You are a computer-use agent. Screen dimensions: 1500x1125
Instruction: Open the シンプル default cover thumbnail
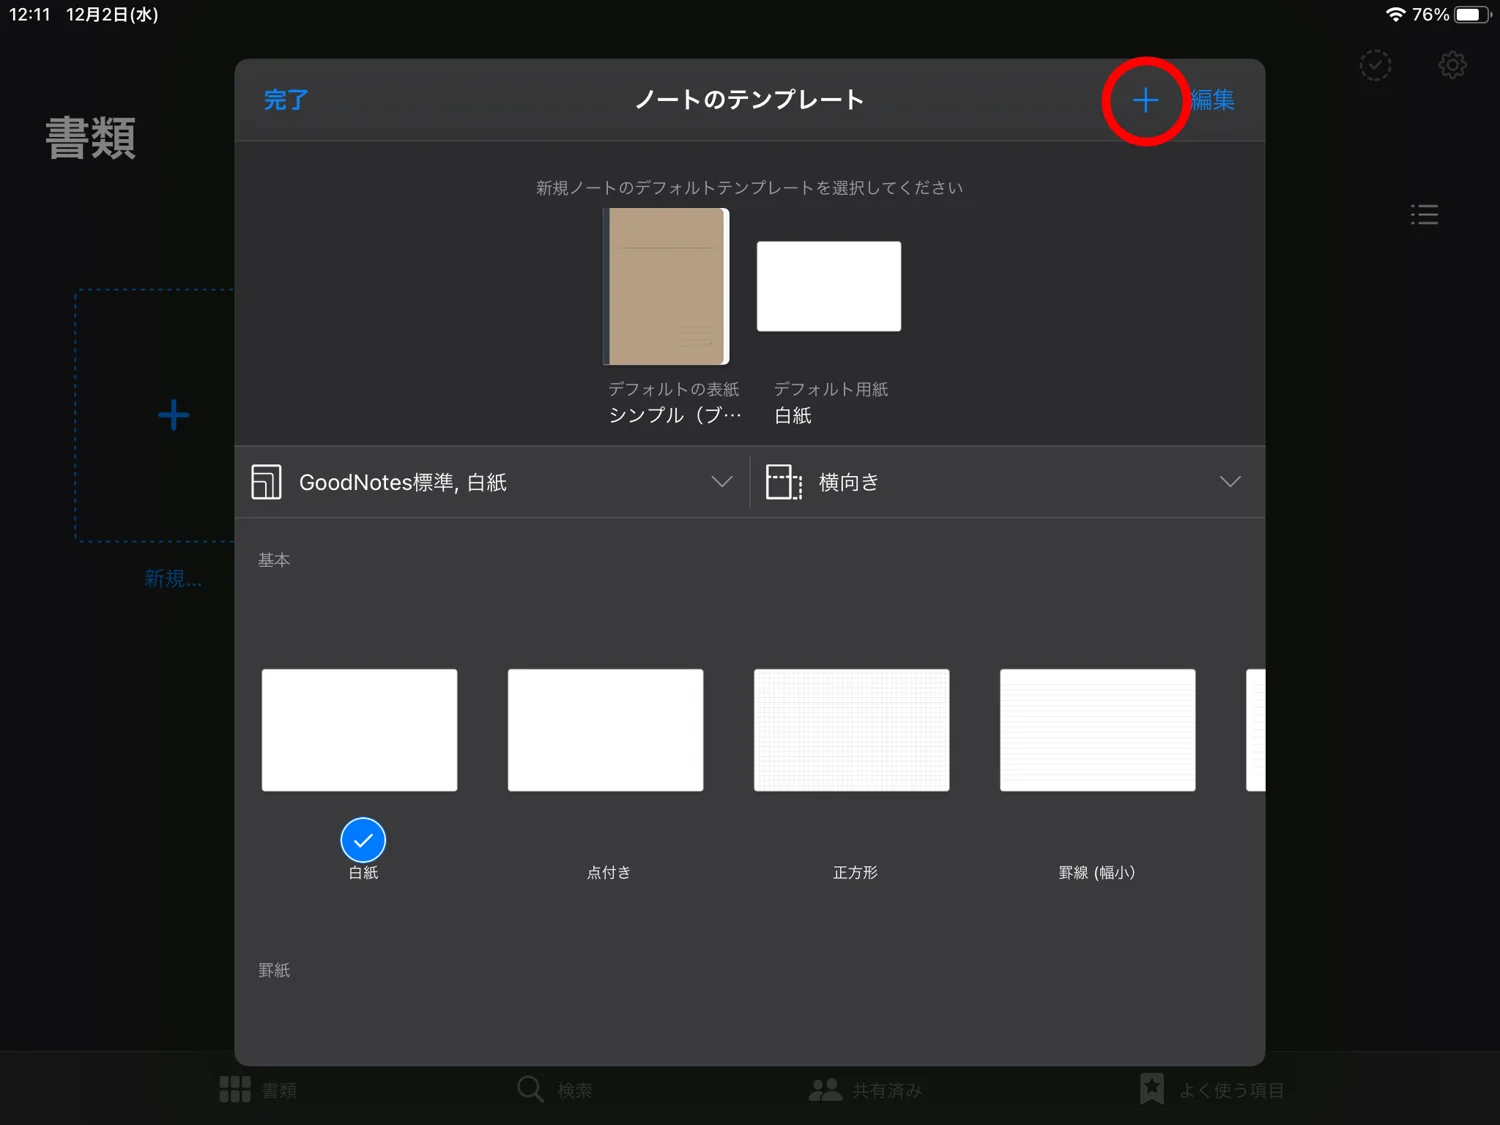(x=666, y=286)
